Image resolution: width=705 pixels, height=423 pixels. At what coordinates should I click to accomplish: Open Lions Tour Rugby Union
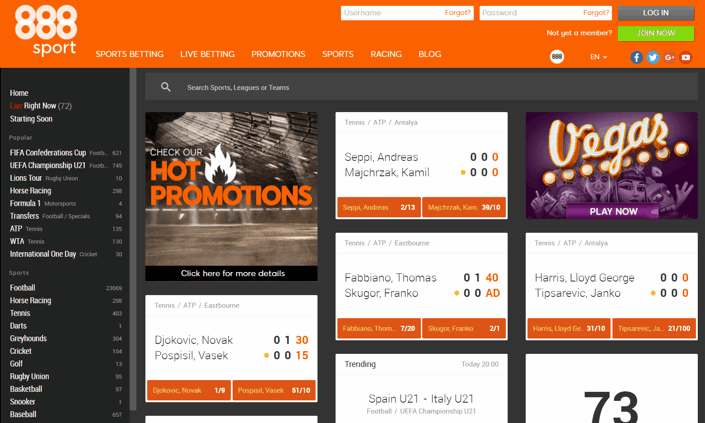point(66,178)
